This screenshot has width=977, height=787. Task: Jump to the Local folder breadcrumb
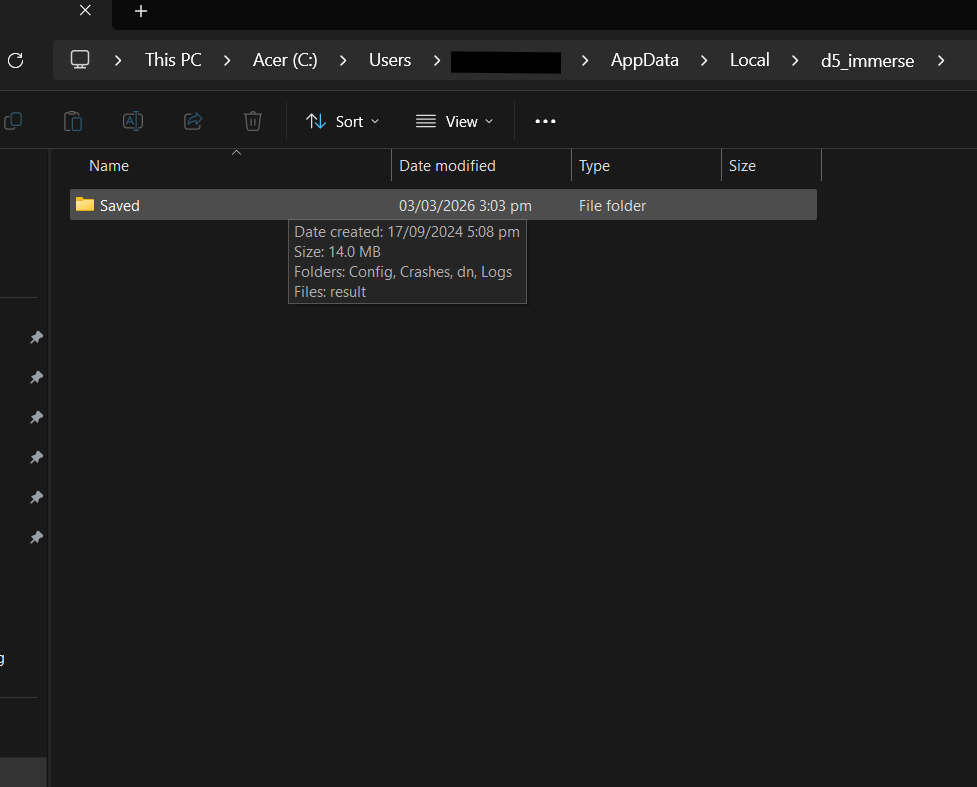(749, 60)
